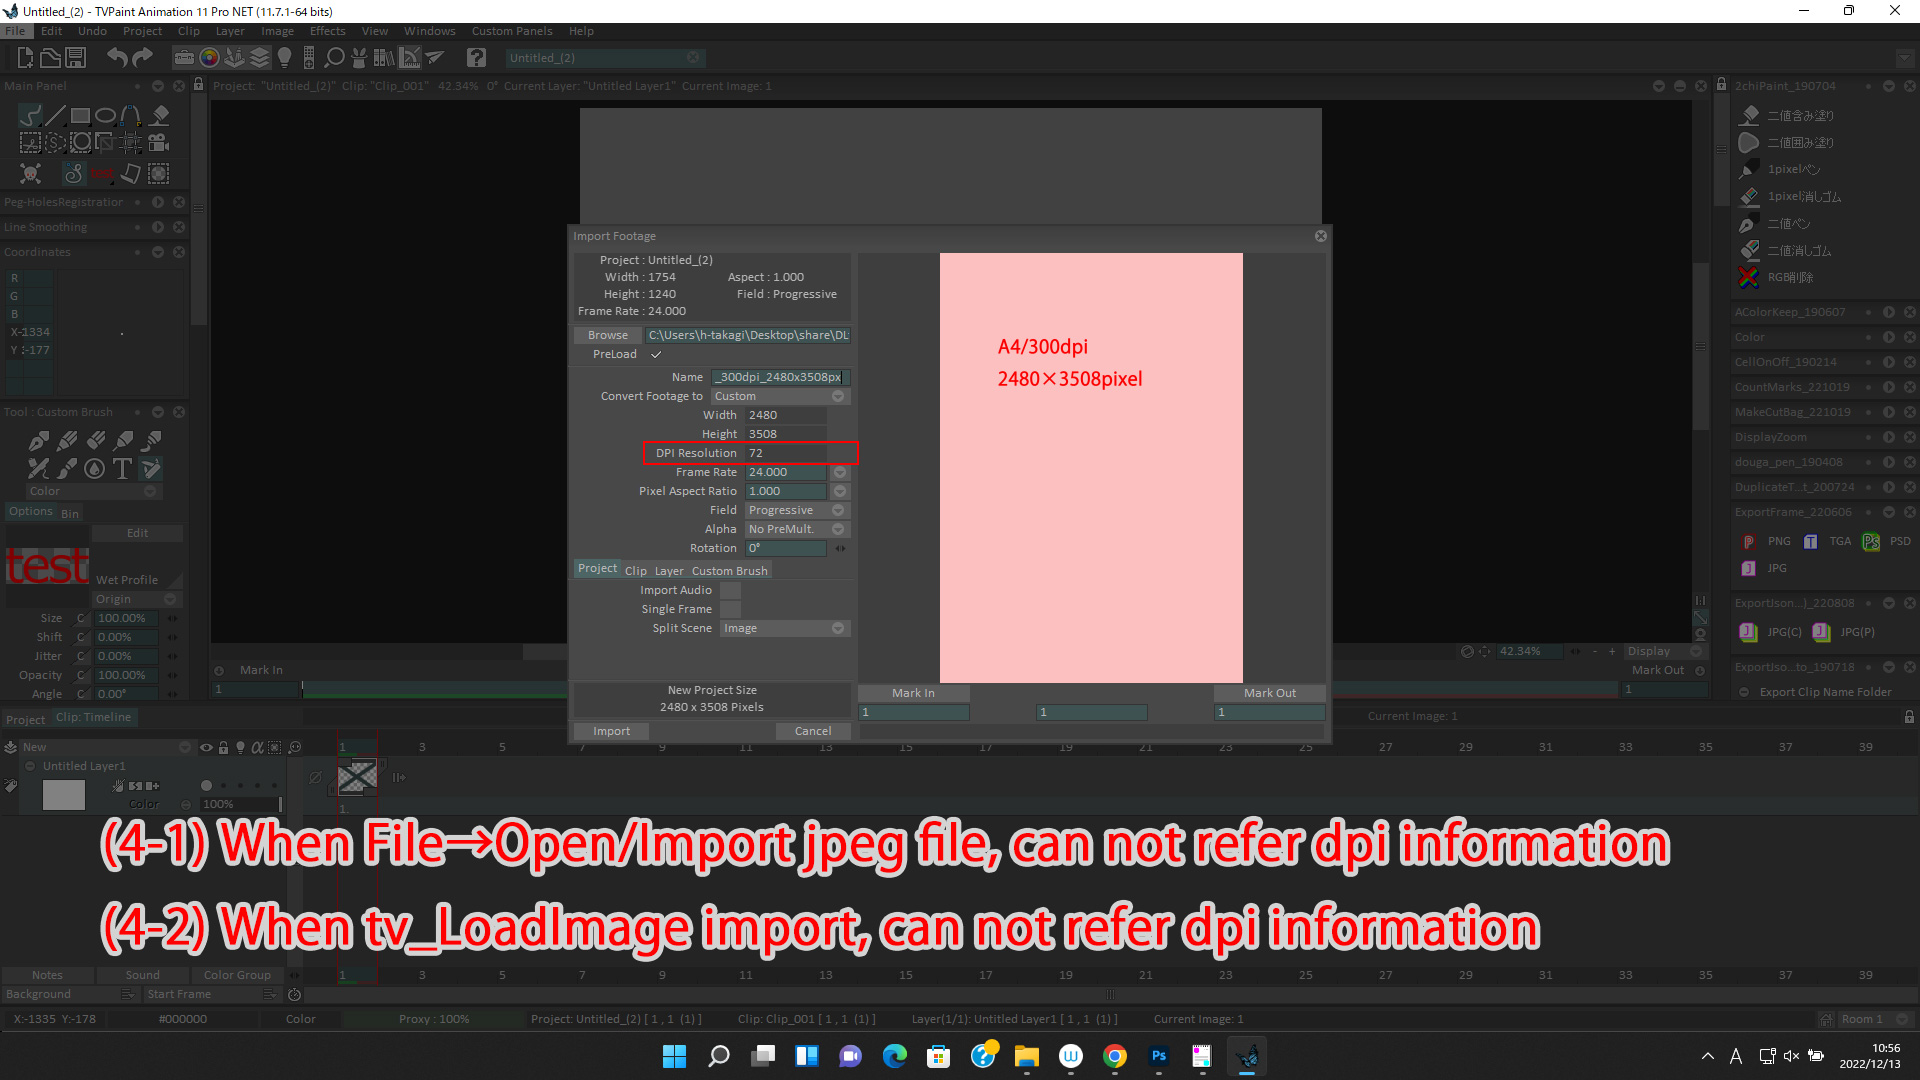Click the remote control toolbar icon

pyautogui.click(x=309, y=58)
